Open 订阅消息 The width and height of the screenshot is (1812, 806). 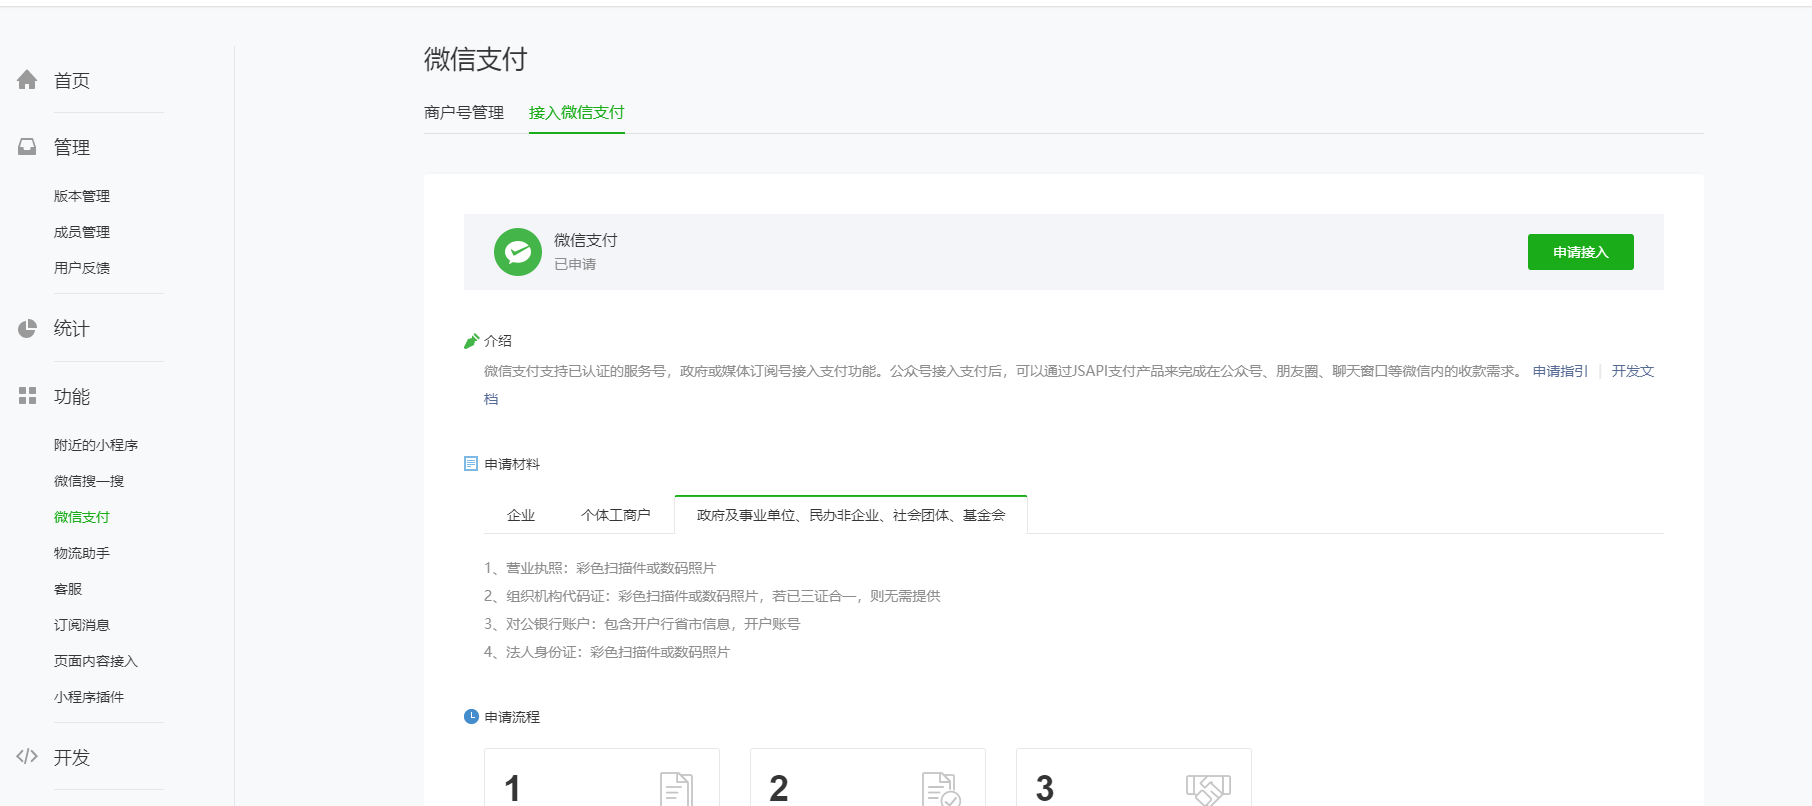coord(82,625)
